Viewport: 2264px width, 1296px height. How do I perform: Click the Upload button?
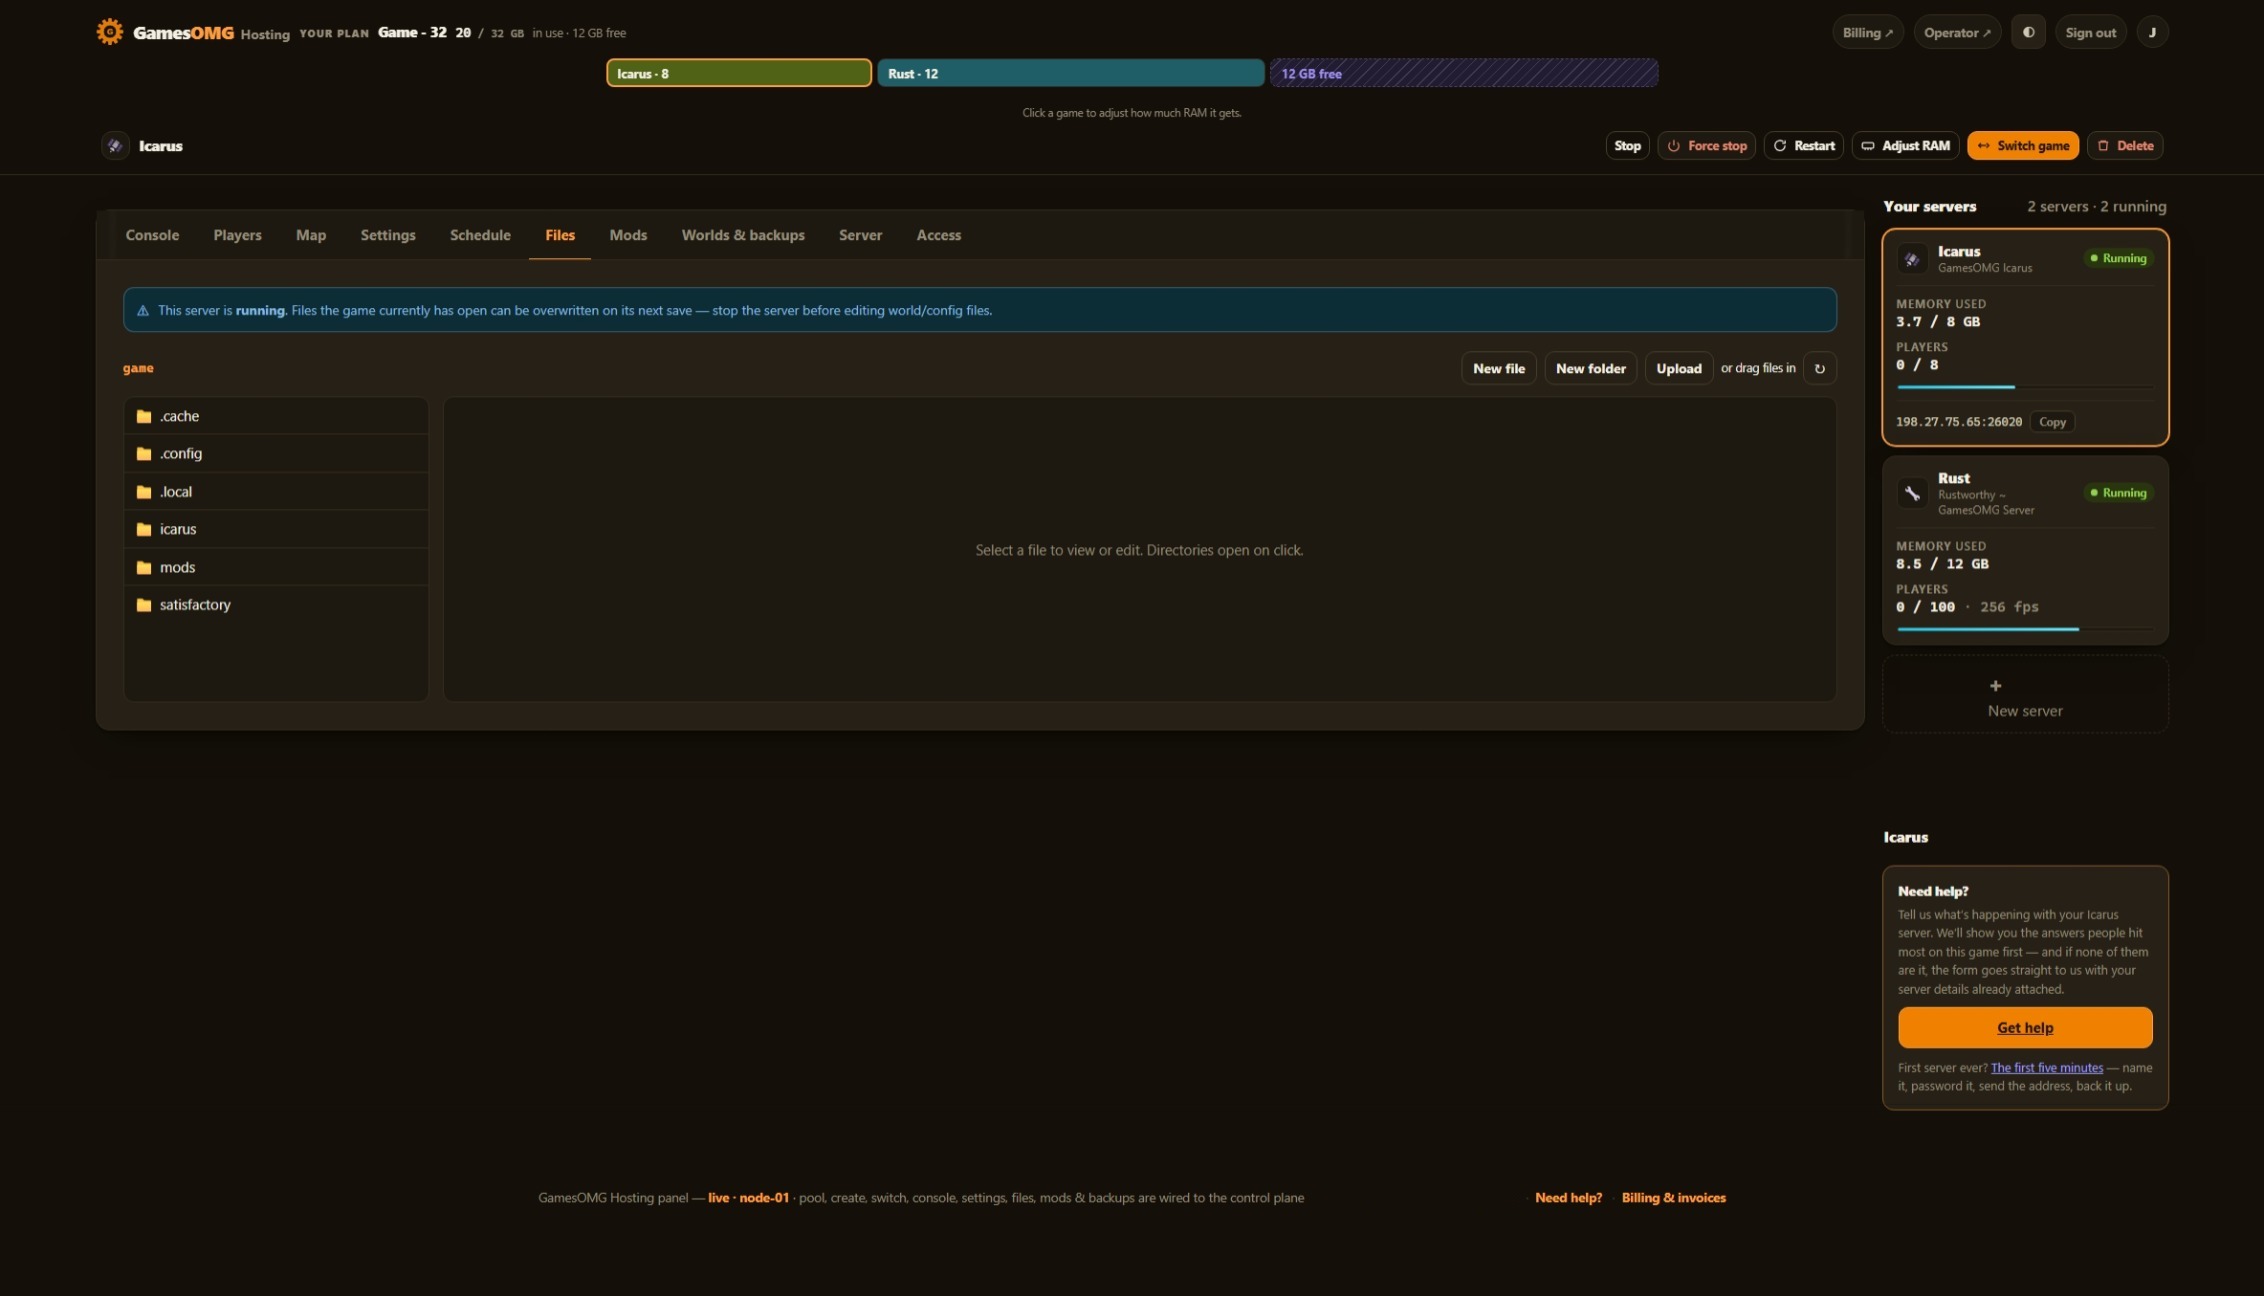1678,368
